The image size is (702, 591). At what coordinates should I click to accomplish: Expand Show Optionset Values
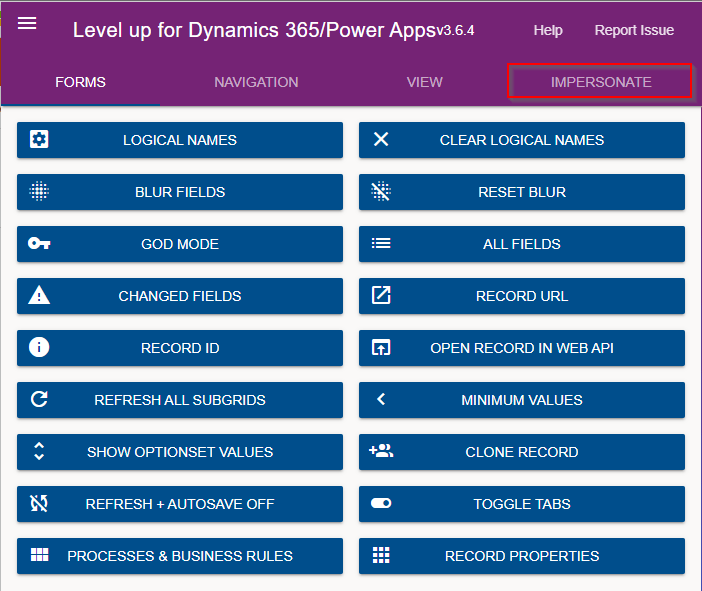click(180, 452)
